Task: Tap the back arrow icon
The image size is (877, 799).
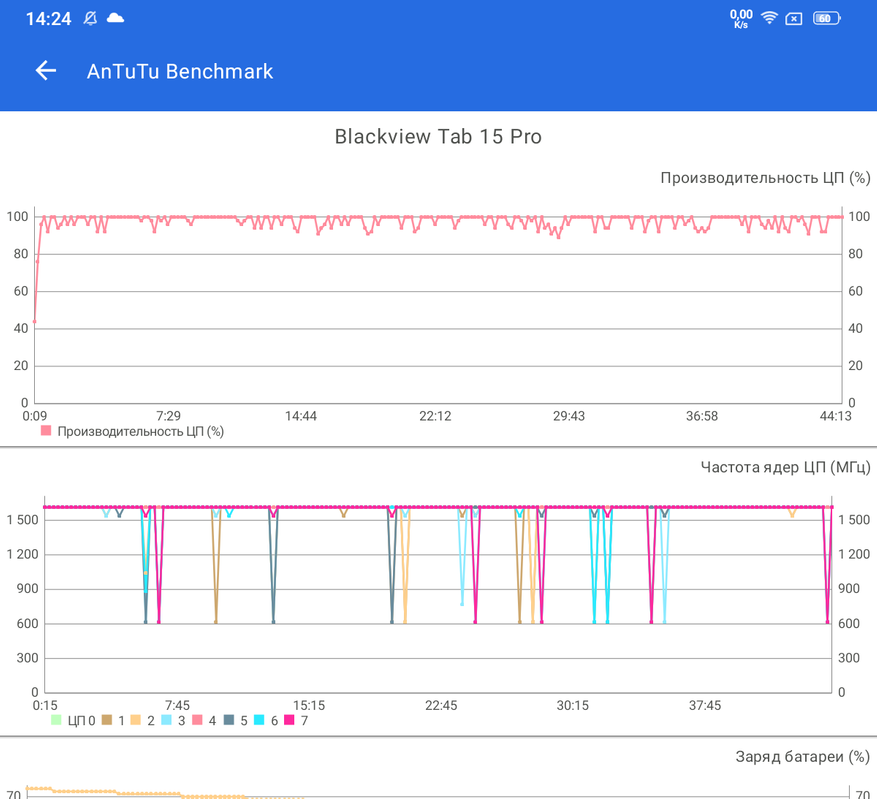Action: coord(46,71)
